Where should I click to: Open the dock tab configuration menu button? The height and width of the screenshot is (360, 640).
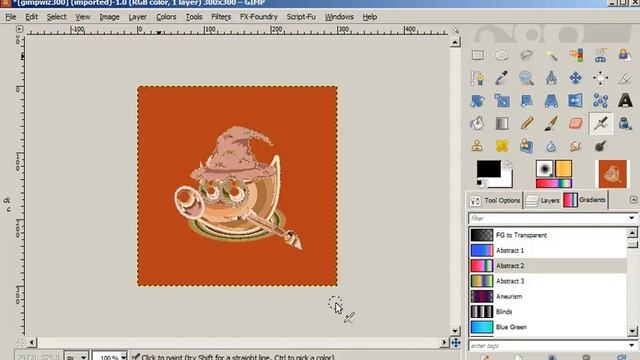pyautogui.click(x=633, y=200)
